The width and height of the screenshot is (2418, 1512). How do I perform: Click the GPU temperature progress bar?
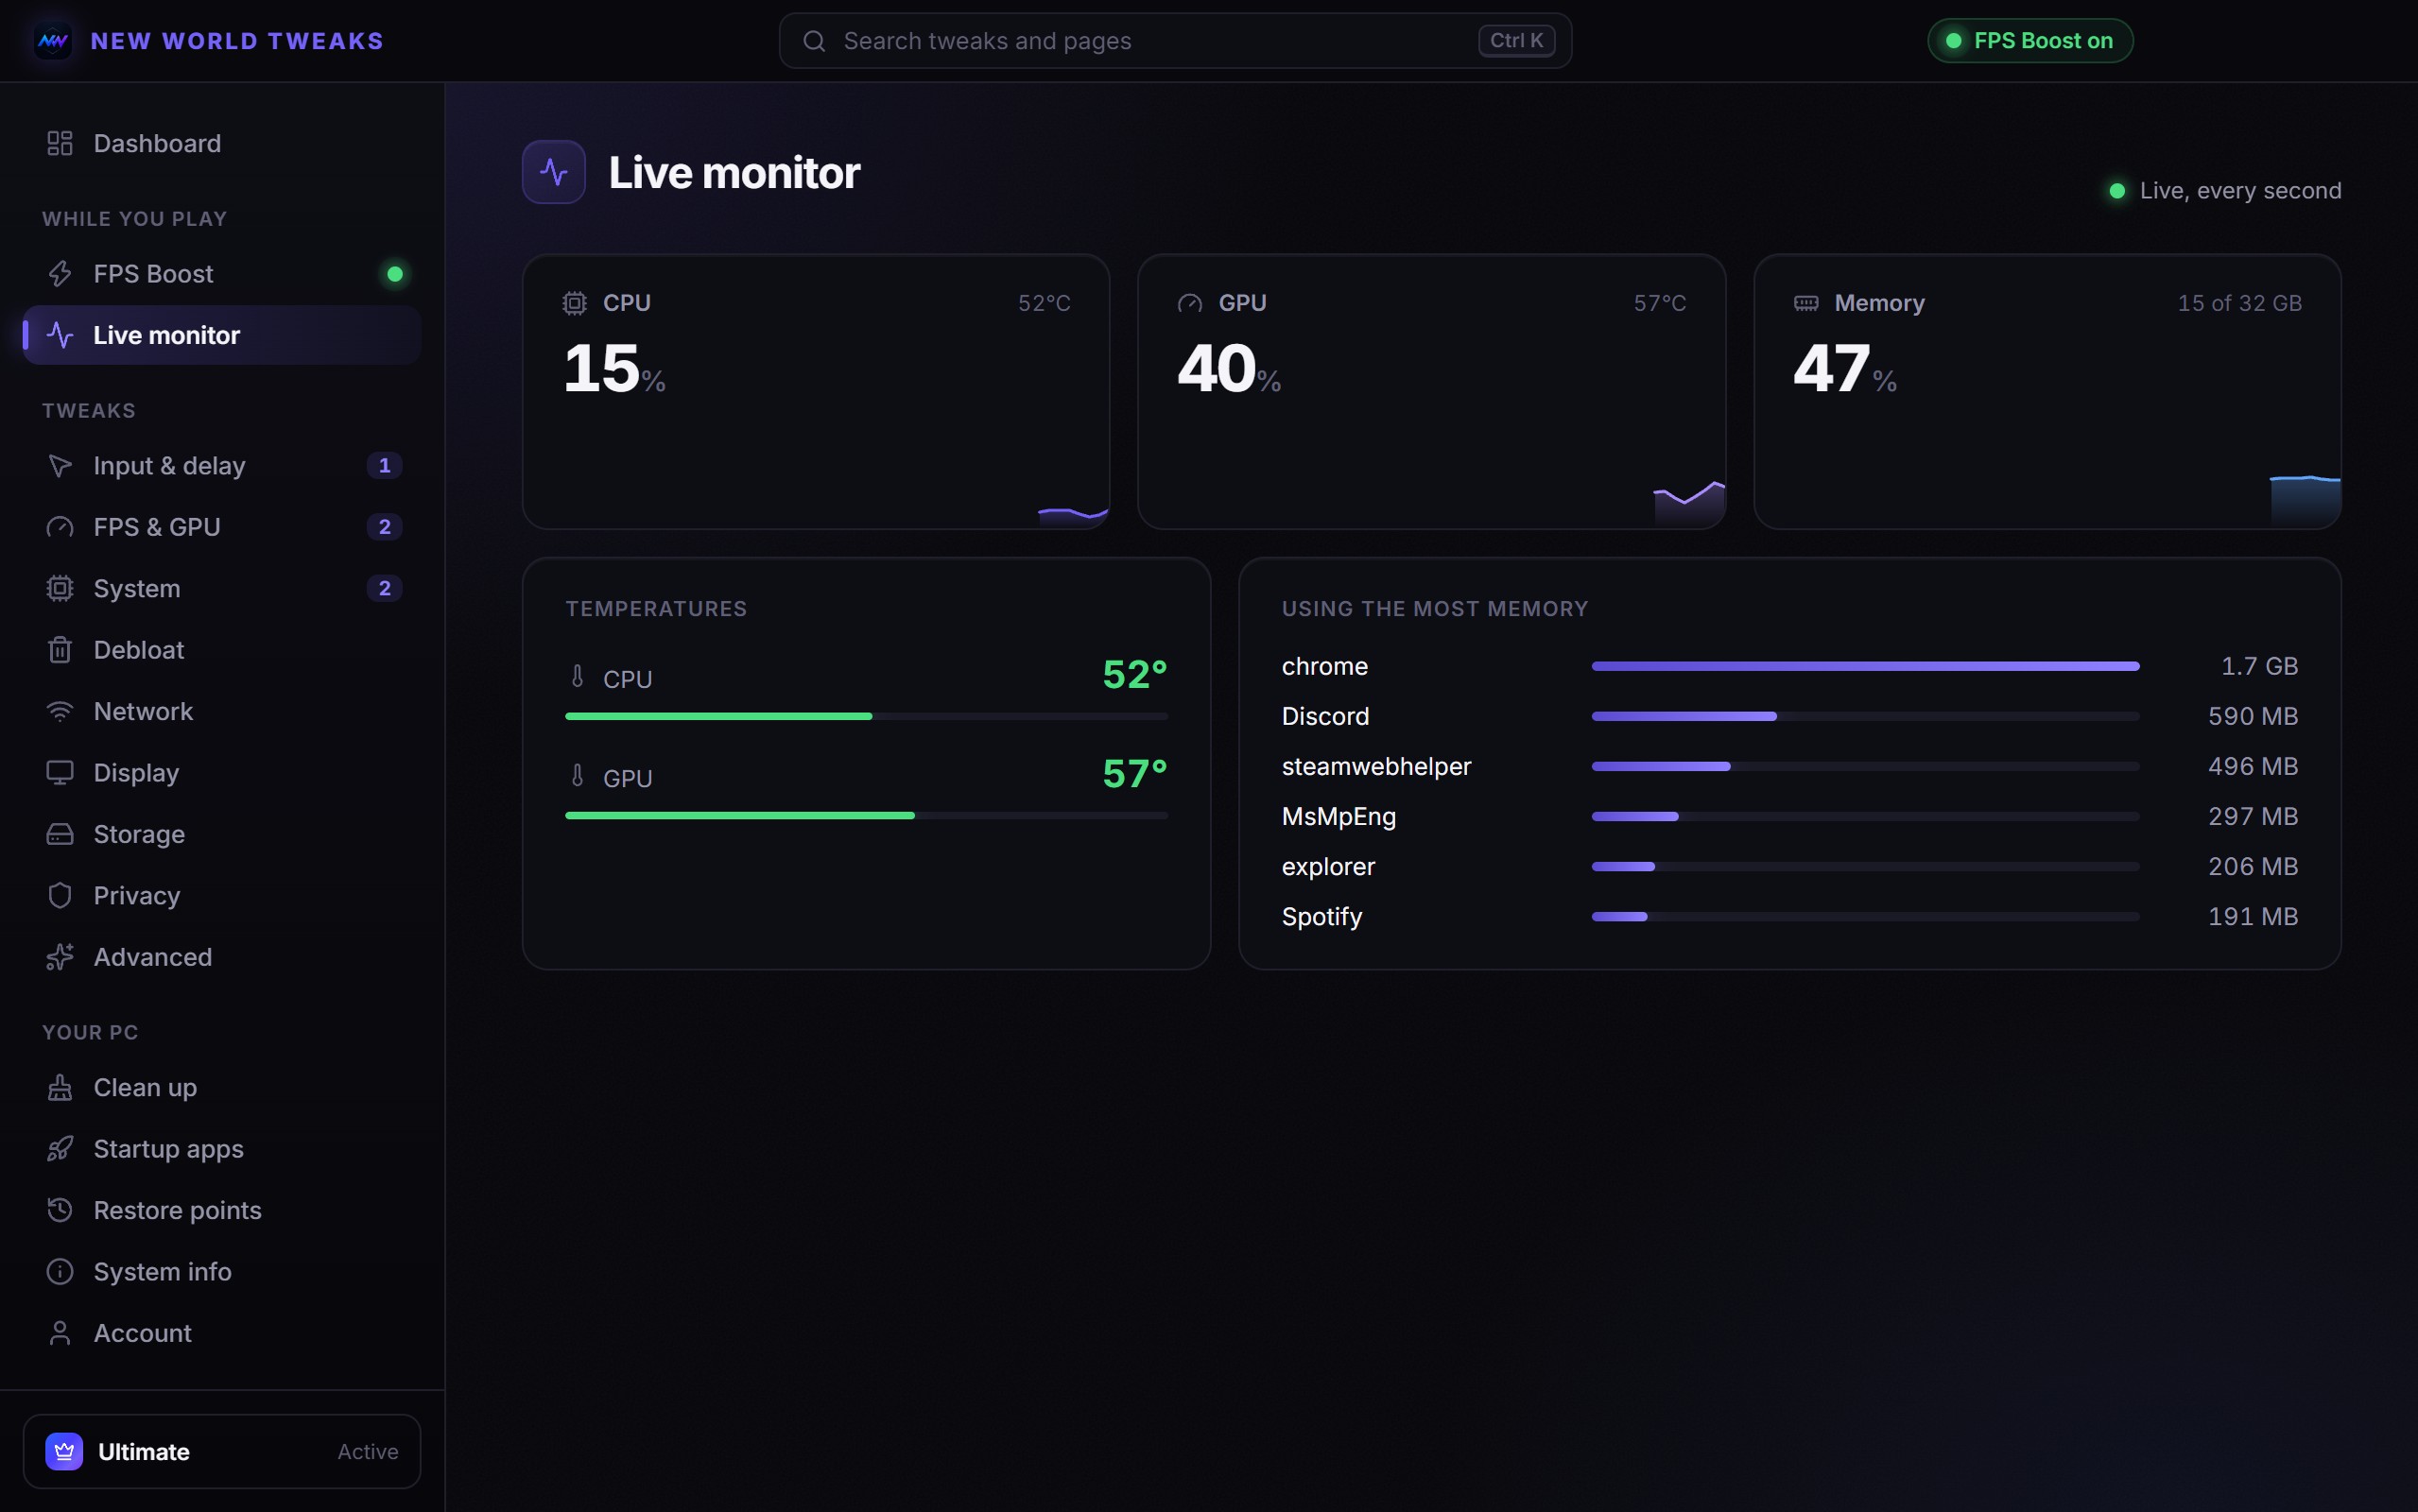866,815
